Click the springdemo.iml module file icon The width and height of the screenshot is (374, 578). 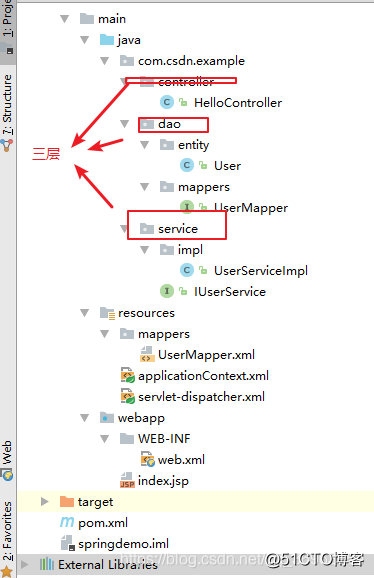pos(67,543)
